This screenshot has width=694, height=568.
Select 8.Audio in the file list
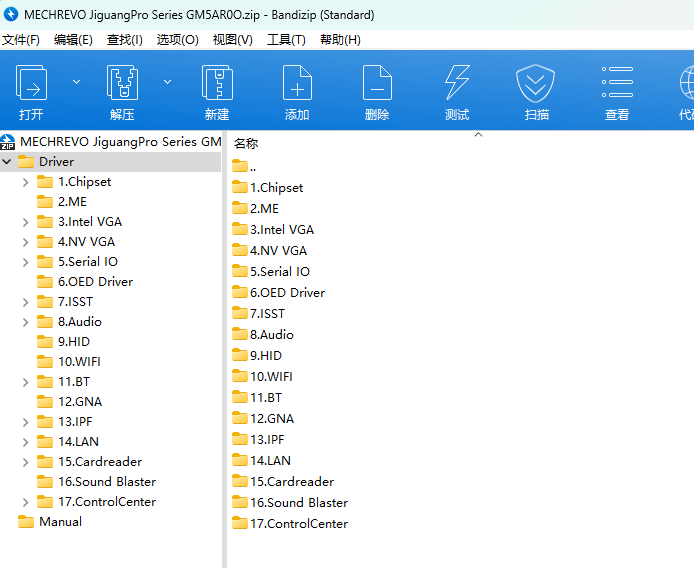tap(263, 335)
